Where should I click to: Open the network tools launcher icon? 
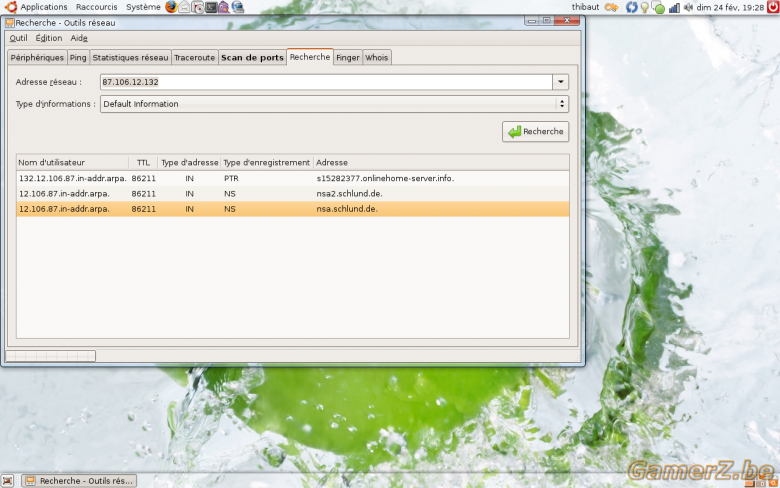[x=238, y=7]
